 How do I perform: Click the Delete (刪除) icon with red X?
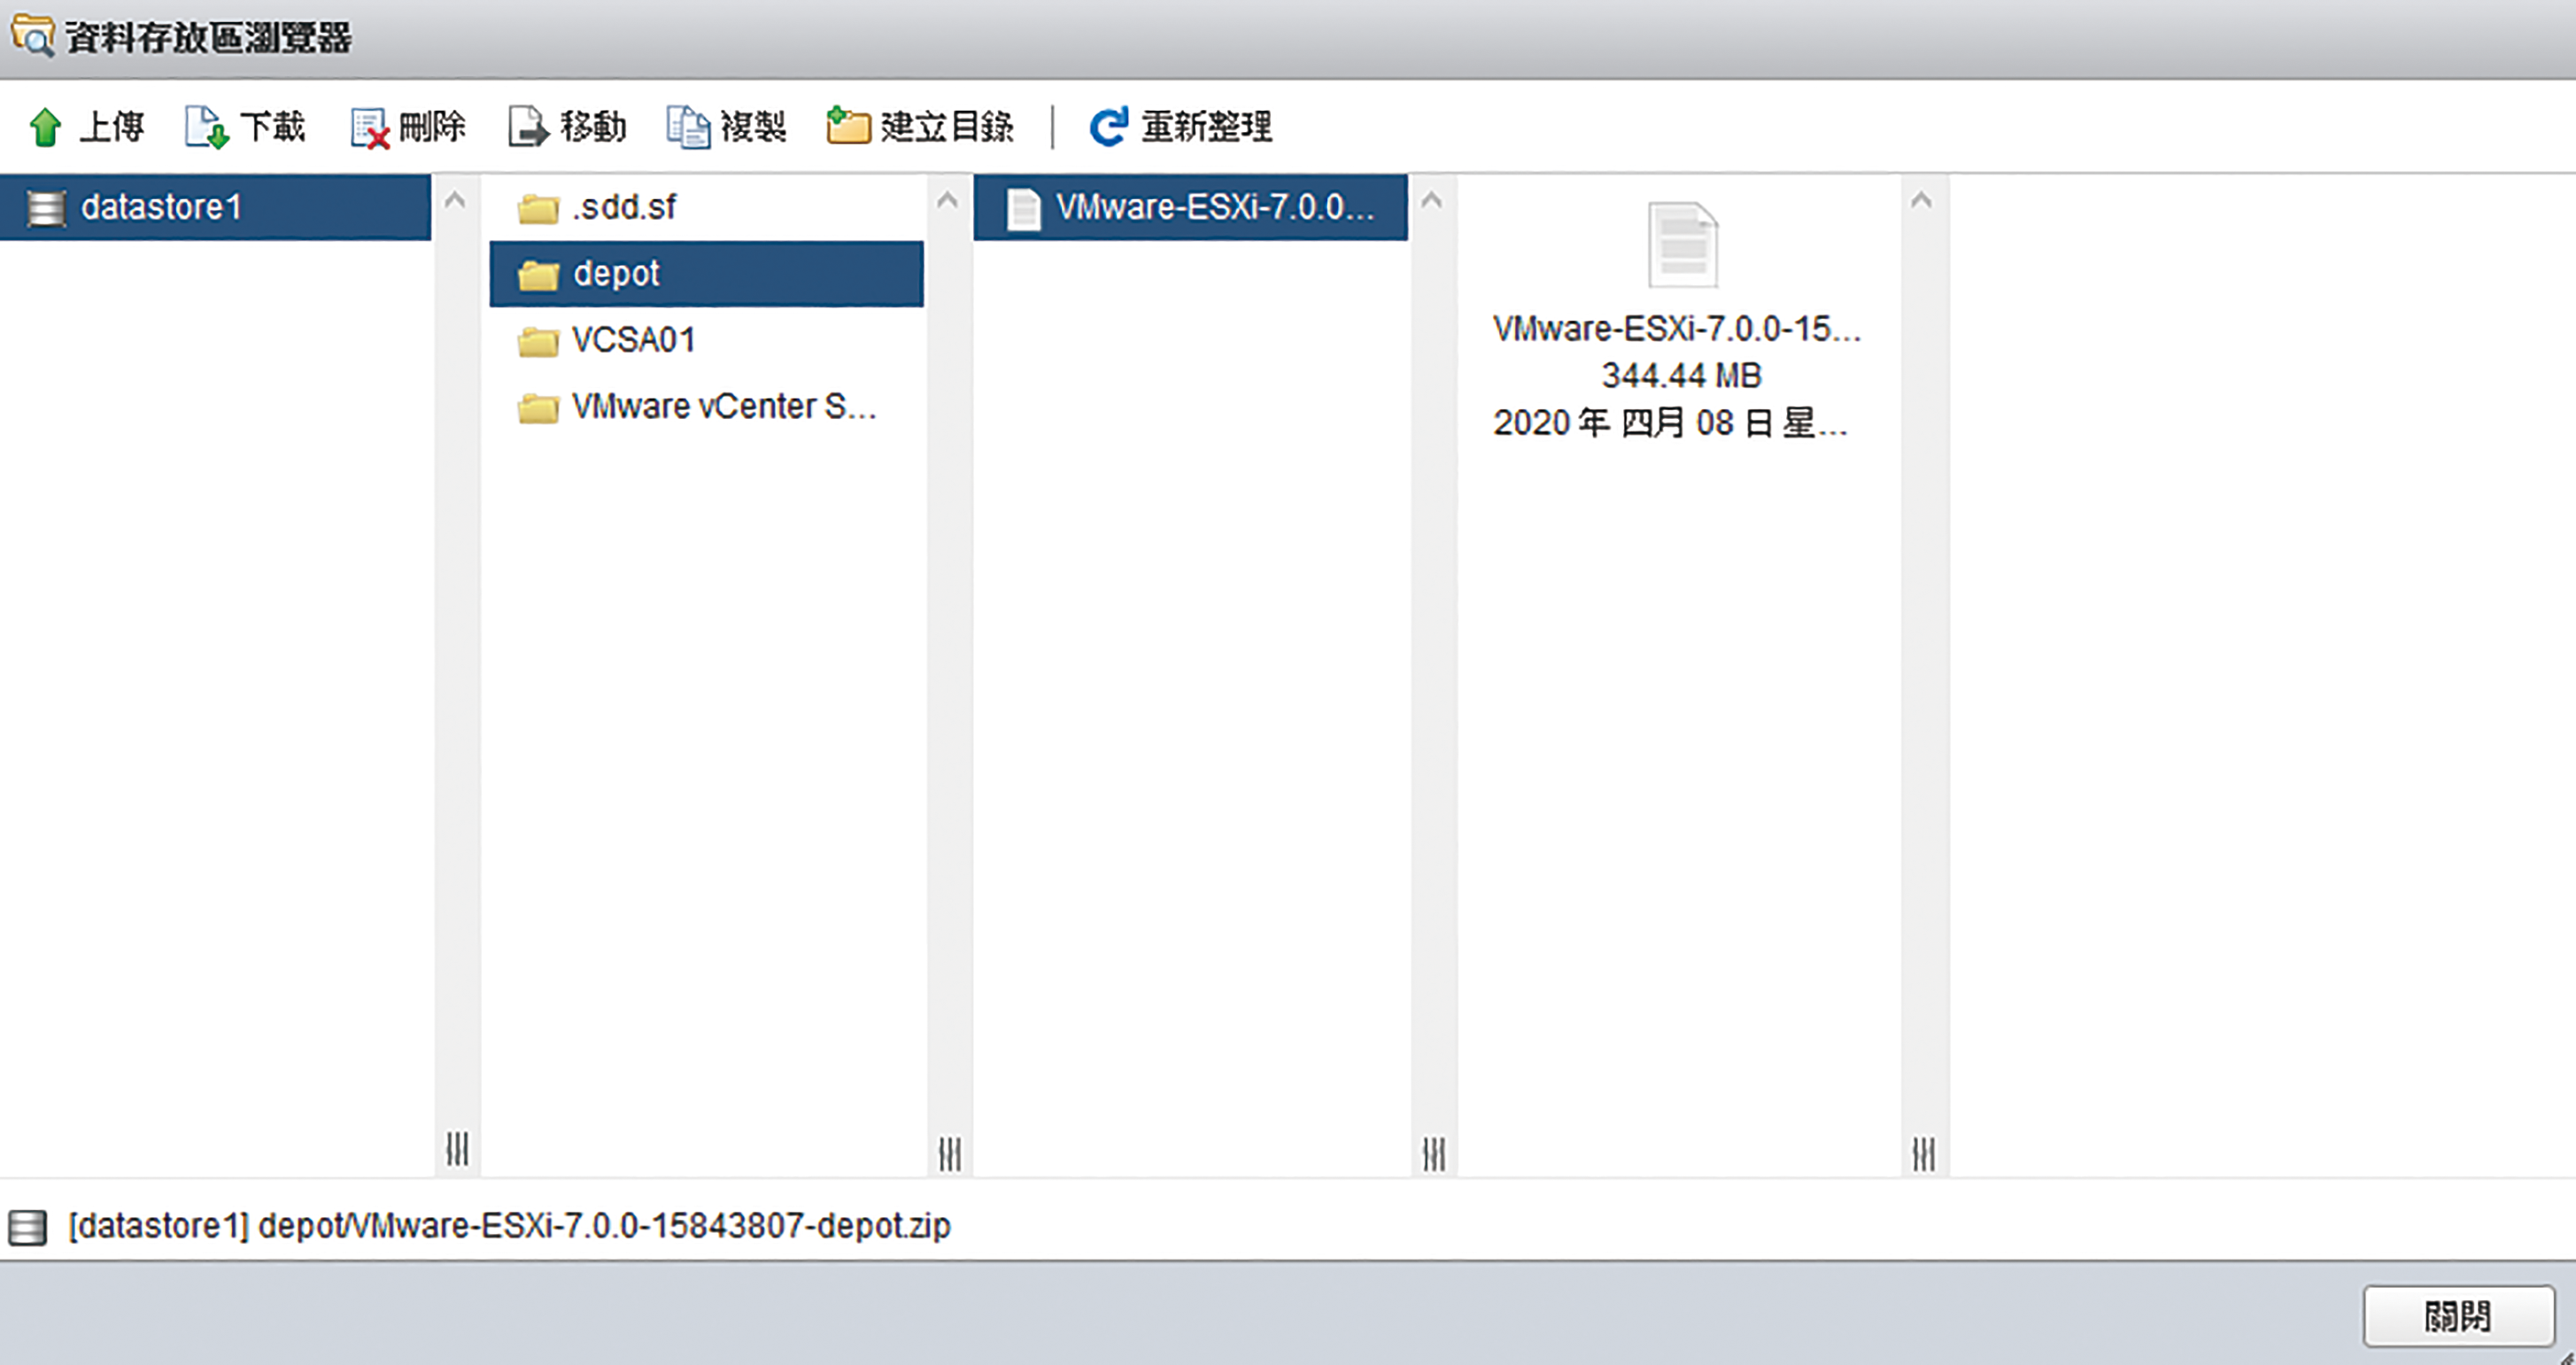[x=369, y=129]
